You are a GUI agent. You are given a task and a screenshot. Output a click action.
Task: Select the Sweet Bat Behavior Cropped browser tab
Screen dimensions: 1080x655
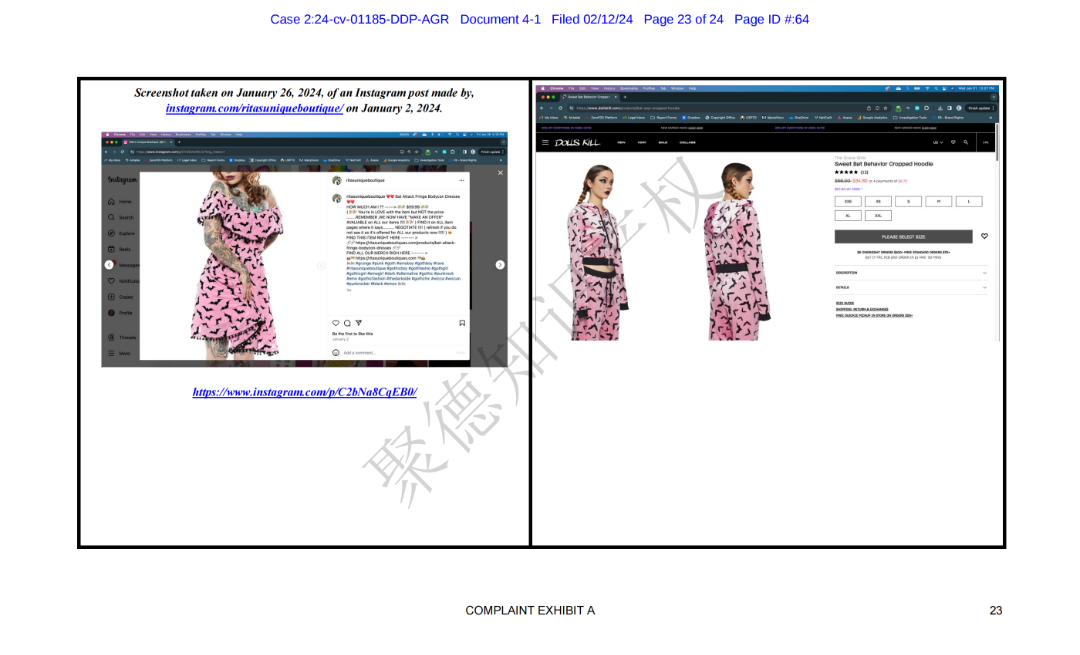[x=590, y=97]
